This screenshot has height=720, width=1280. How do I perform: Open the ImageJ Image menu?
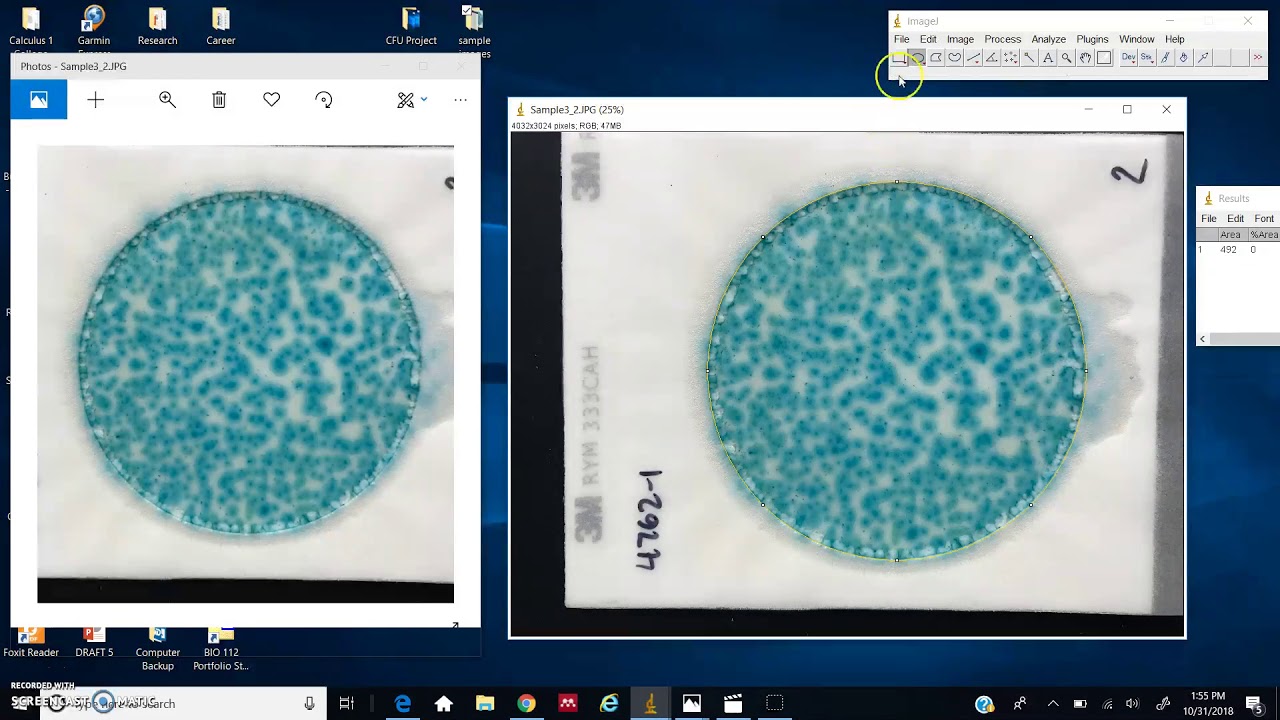click(960, 39)
